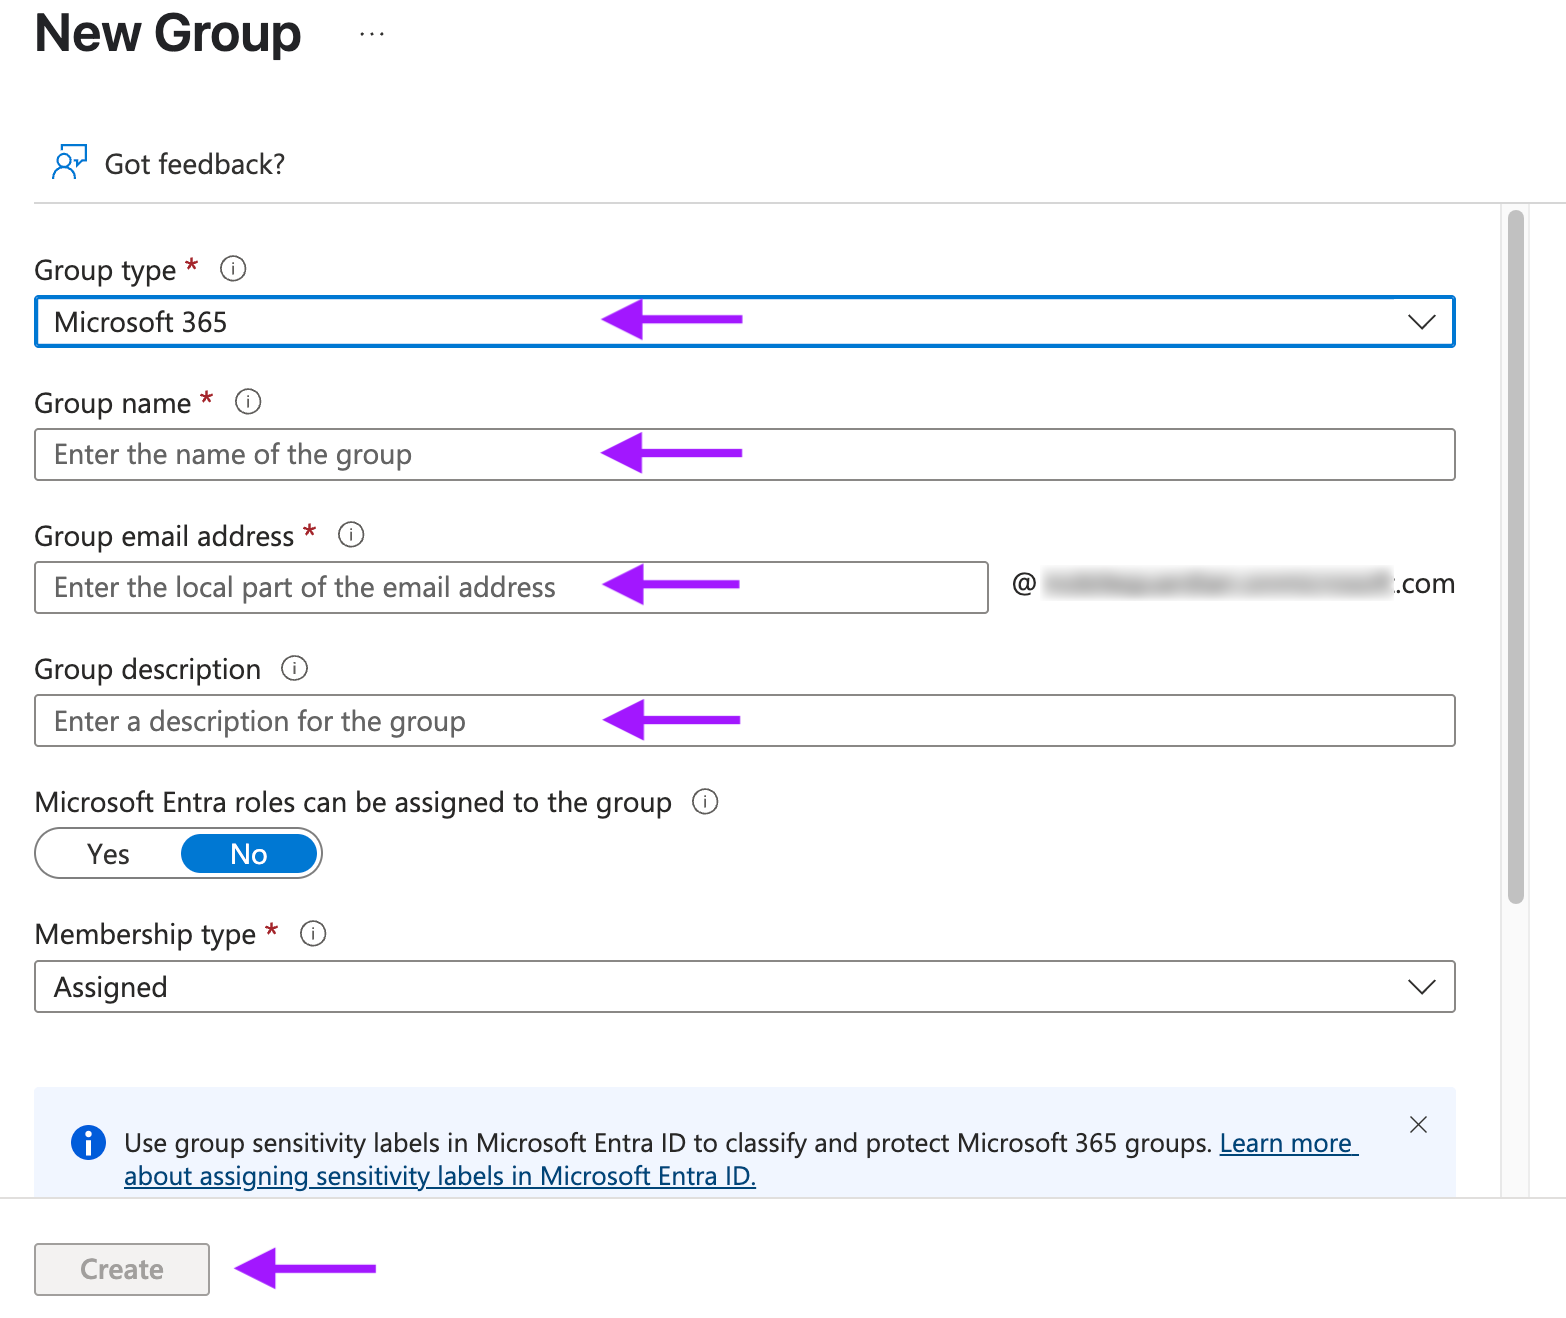Select No for Entra roles assignment
This screenshot has width=1566, height=1318.
tap(249, 854)
